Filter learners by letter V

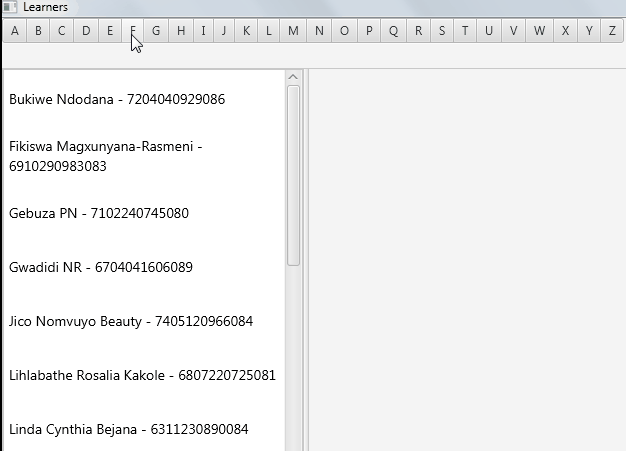(513, 31)
